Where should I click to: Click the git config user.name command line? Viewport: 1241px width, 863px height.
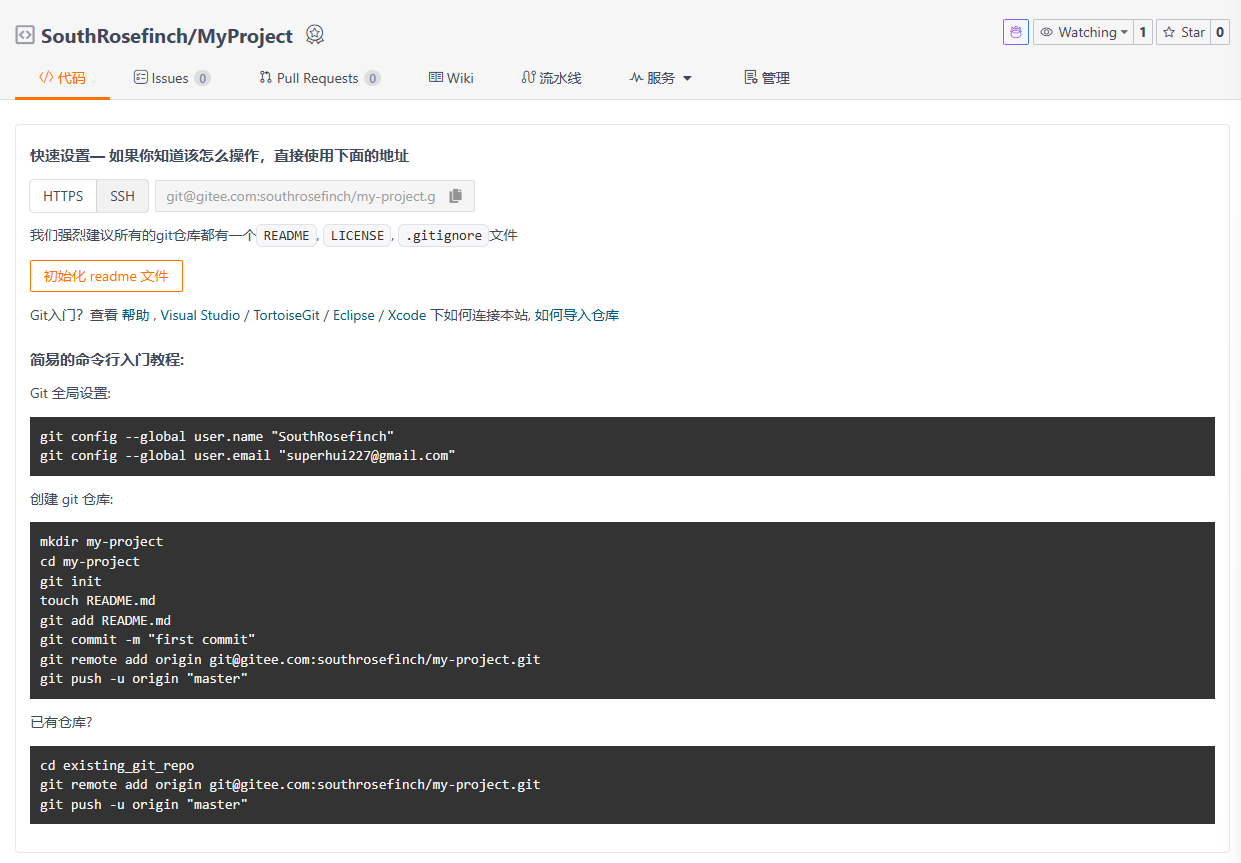(217, 436)
